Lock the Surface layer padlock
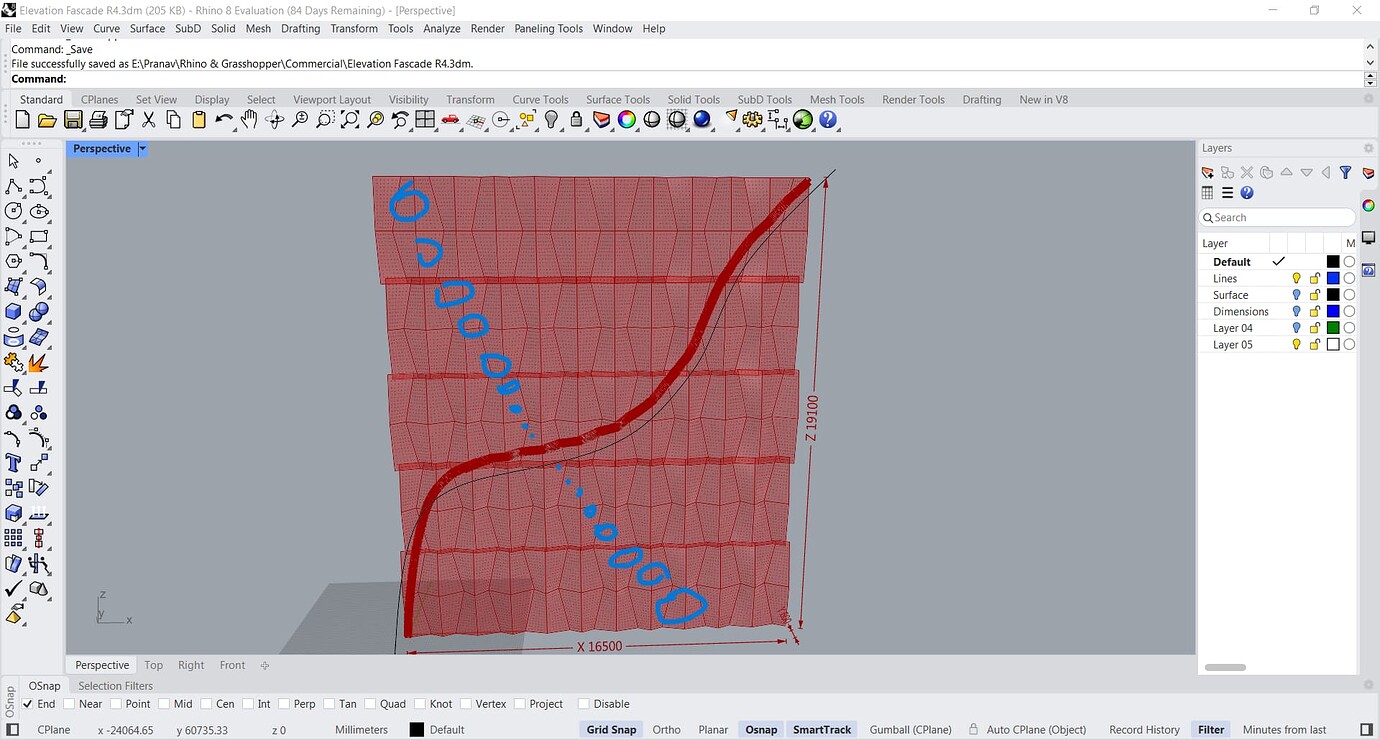1380x740 pixels. pyautogui.click(x=1314, y=295)
